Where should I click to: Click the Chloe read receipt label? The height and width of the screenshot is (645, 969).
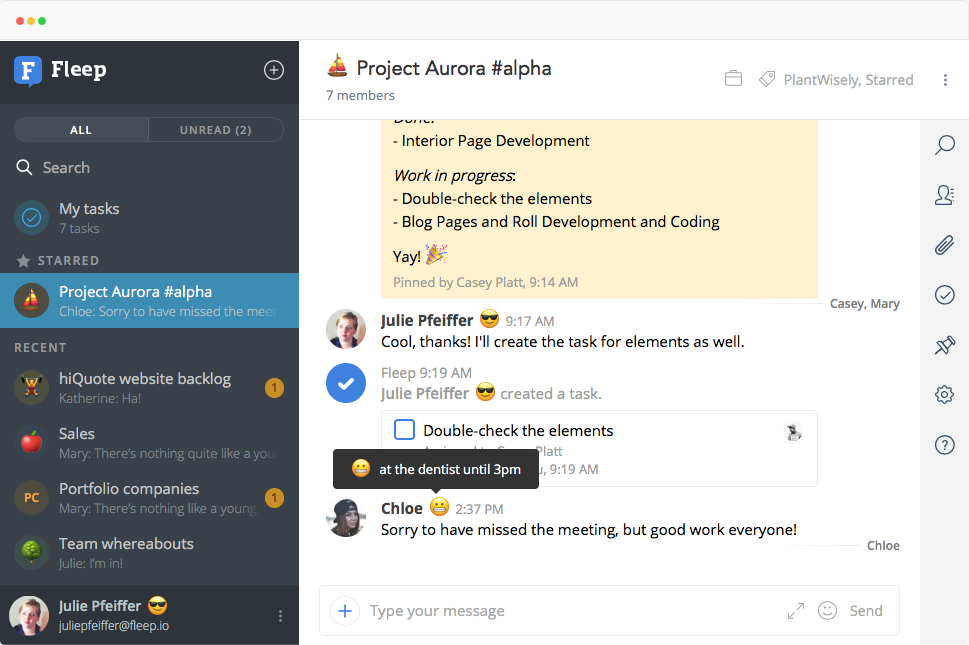(x=883, y=546)
